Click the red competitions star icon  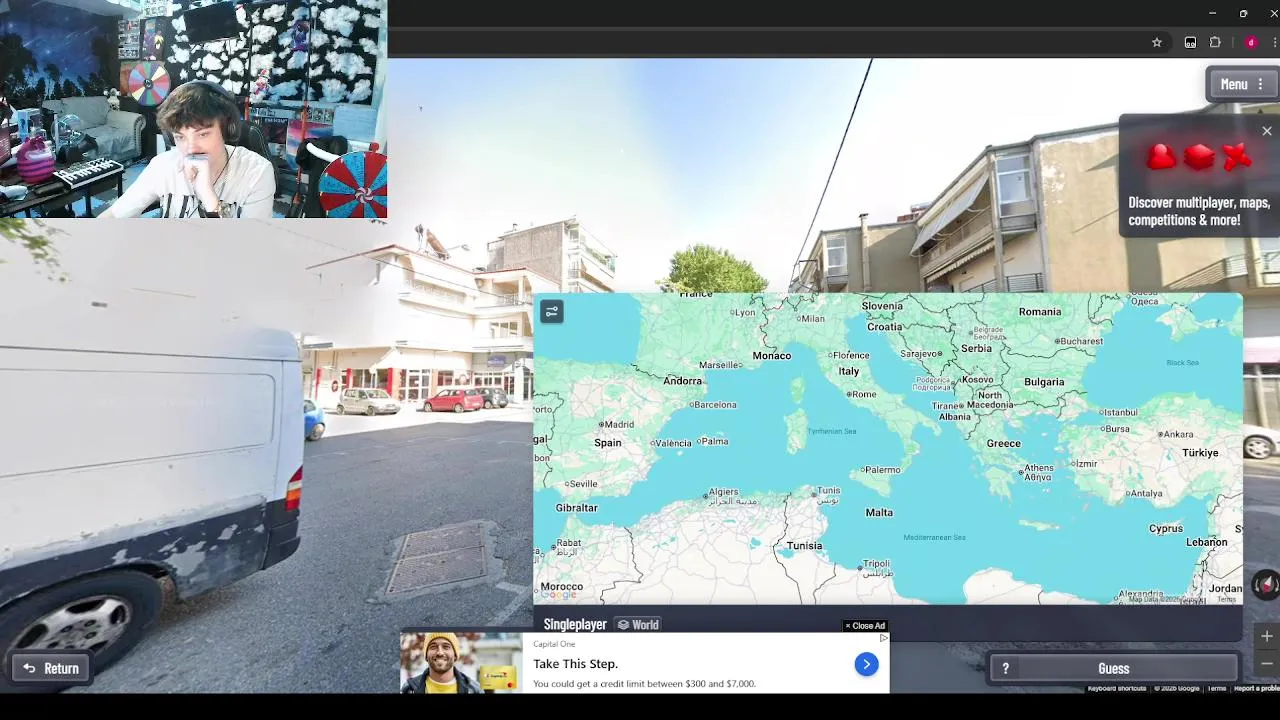(x=1237, y=157)
